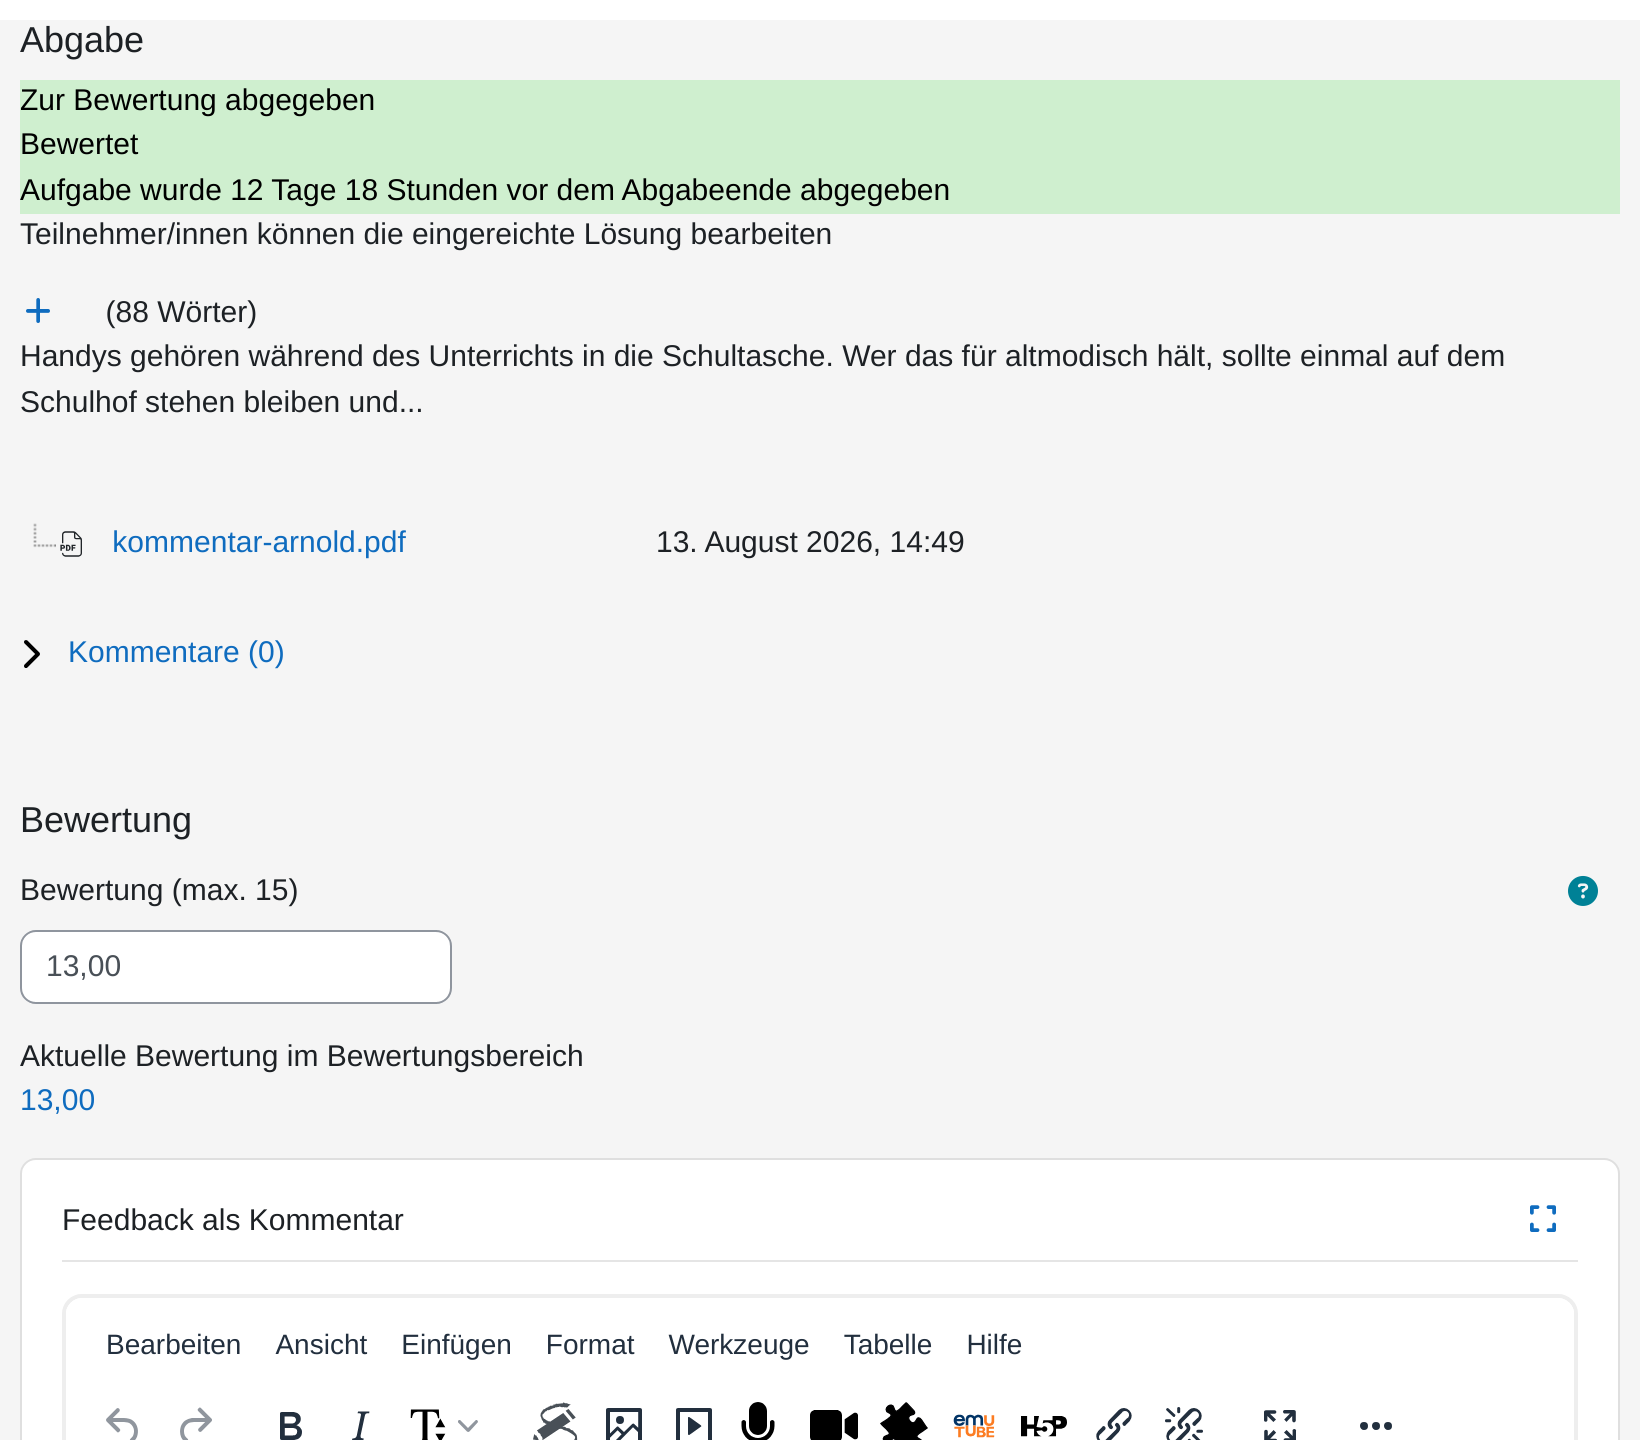Click the redo arrow in the editor toolbar
Viewport: 1640px width, 1440px height.
[x=196, y=1423]
